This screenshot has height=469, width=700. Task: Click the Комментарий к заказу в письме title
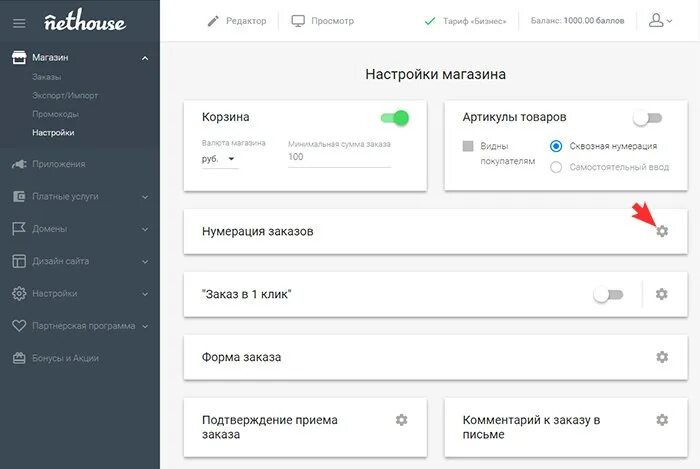(531, 427)
